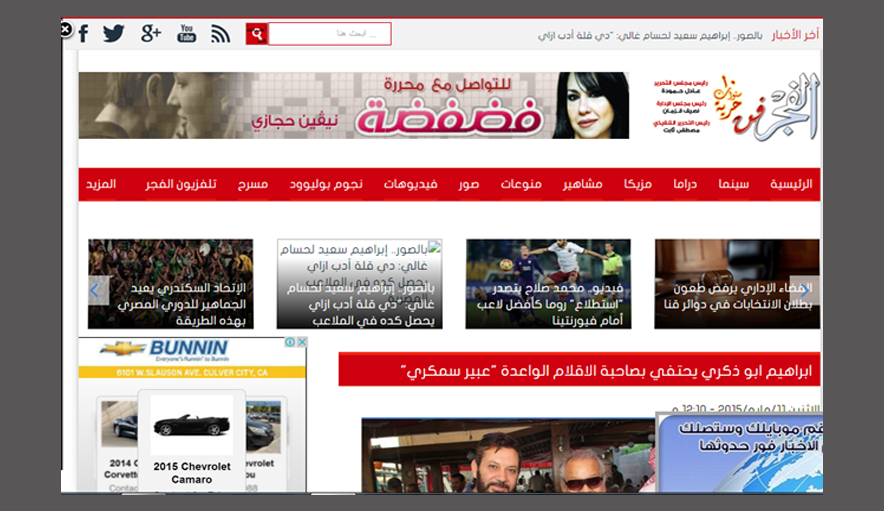Open the Mohamed Salah football news thumbnail
Viewport: 884px width, 511px height.
click(548, 284)
